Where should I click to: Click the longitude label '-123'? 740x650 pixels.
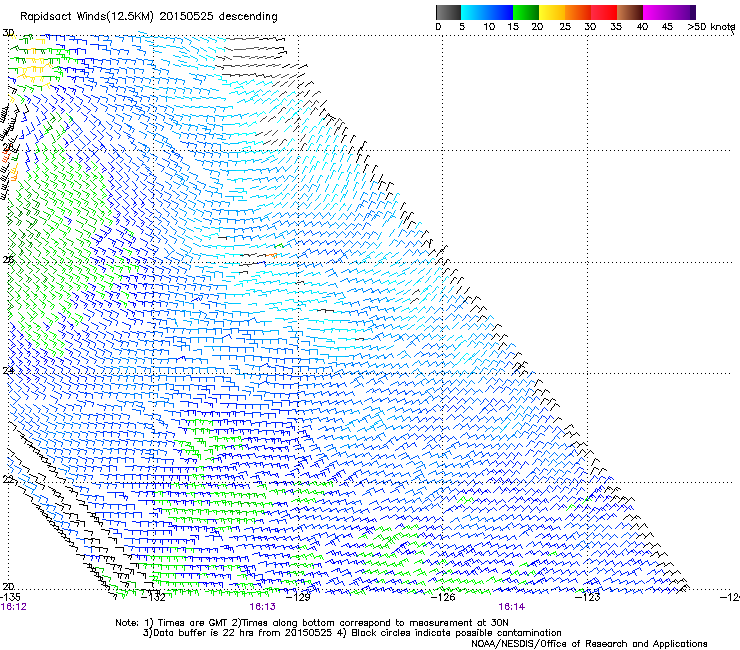pyautogui.click(x=588, y=598)
